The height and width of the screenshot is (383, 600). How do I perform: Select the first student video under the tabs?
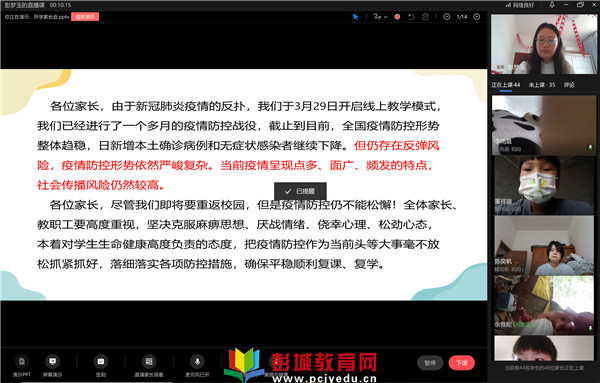point(544,125)
